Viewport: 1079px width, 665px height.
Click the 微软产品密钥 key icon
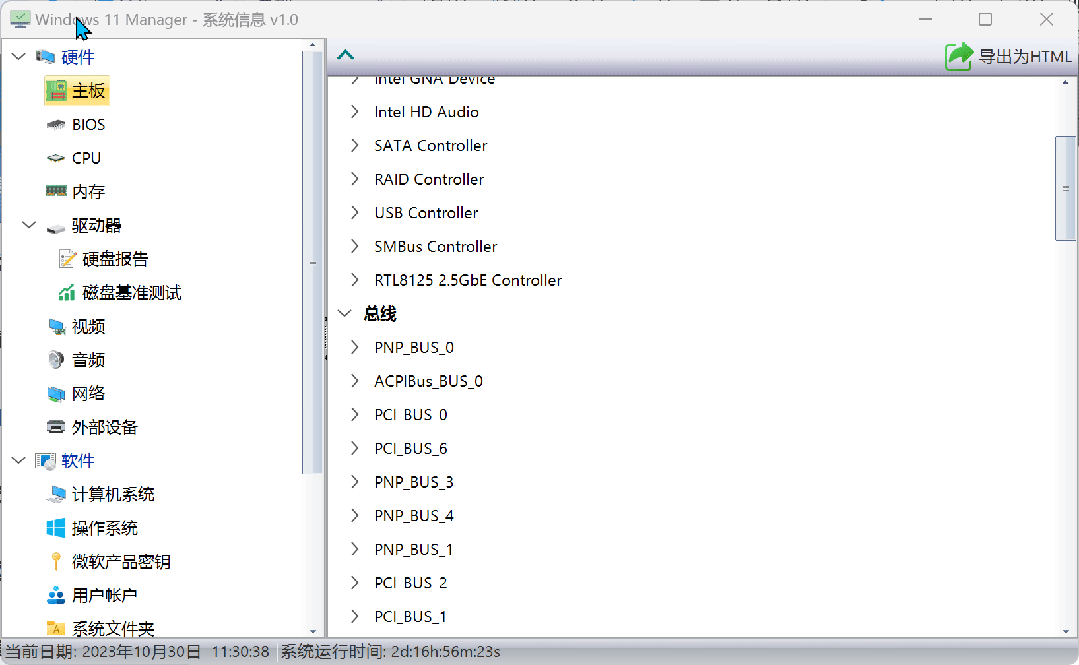[x=56, y=562]
